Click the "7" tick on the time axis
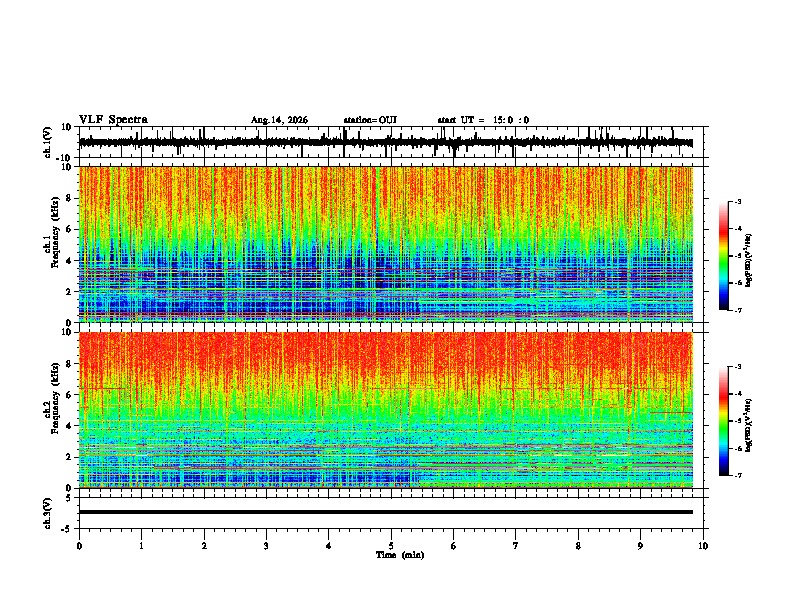This screenshot has width=792, height=612. pyautogui.click(x=516, y=546)
